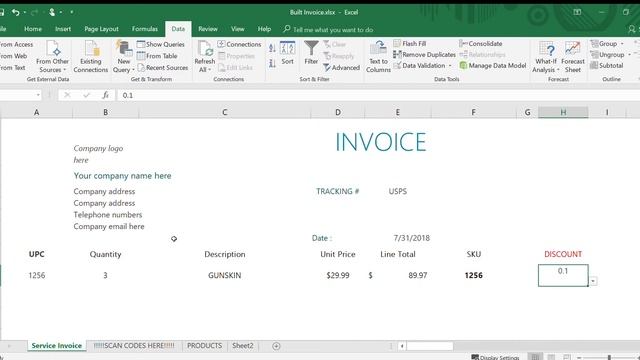Open the DISCOUNT cell dropdown arrow

click(x=593, y=281)
